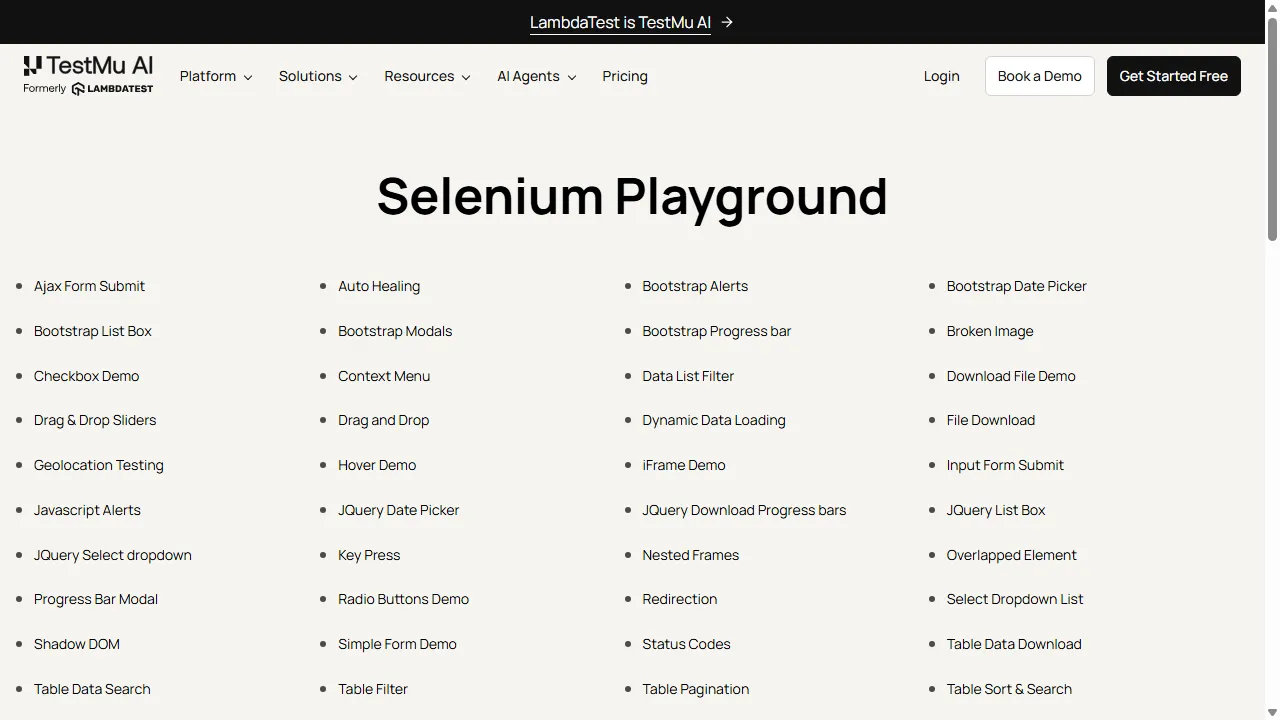Open the Table Data Search demo
Image resolution: width=1280 pixels, height=720 pixels.
(92, 689)
